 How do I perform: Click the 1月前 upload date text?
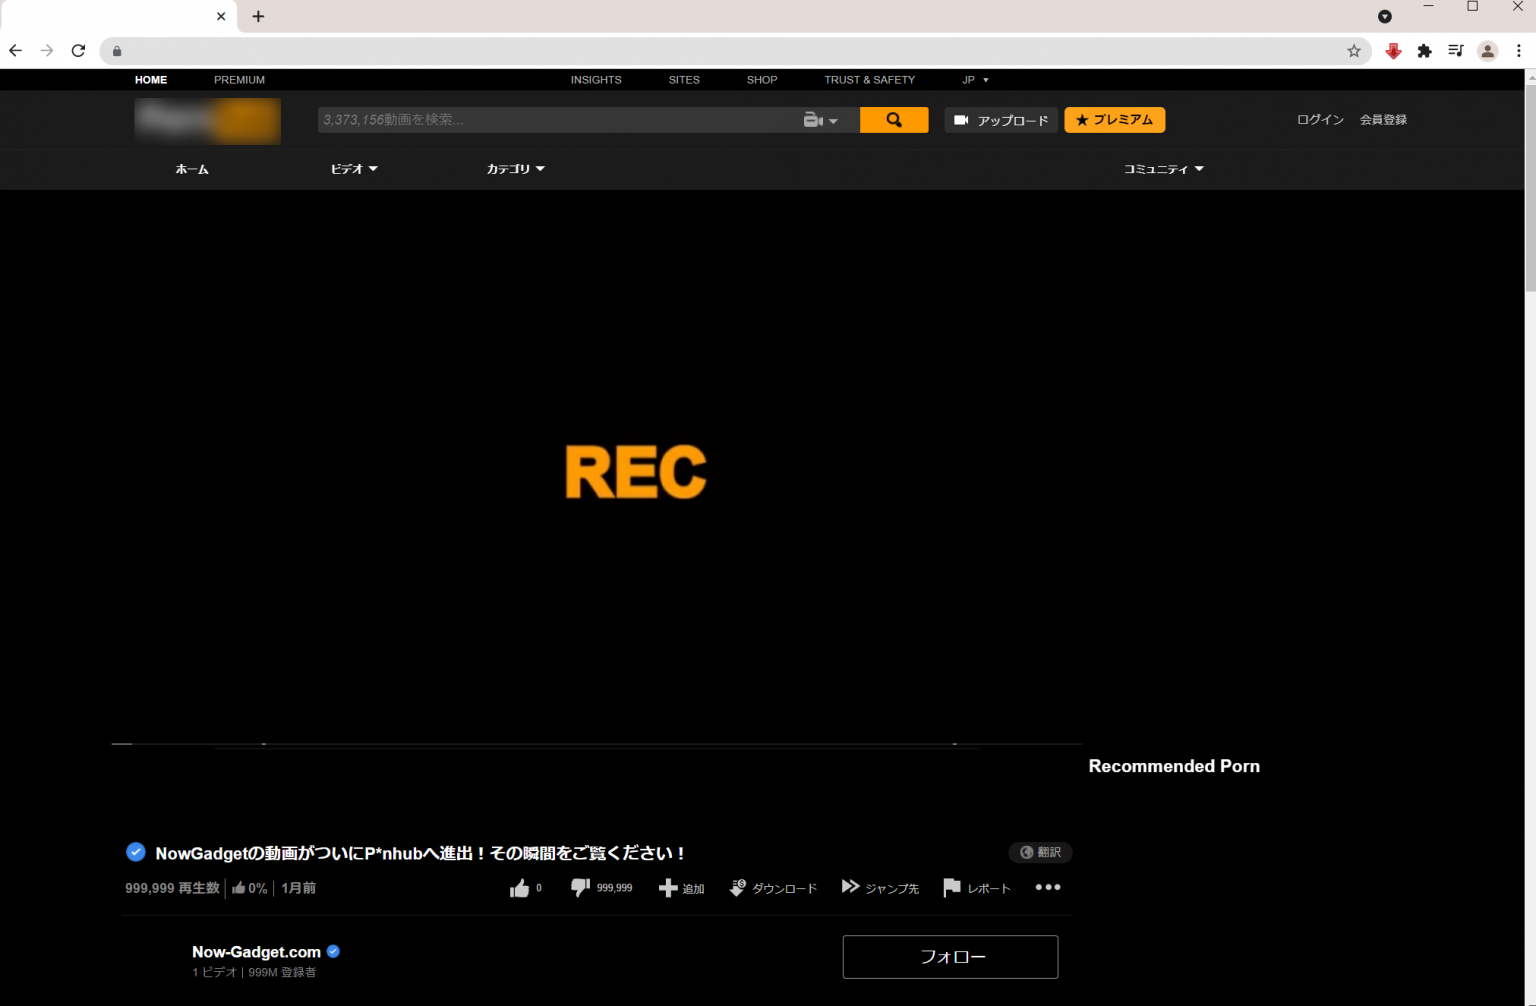point(298,888)
